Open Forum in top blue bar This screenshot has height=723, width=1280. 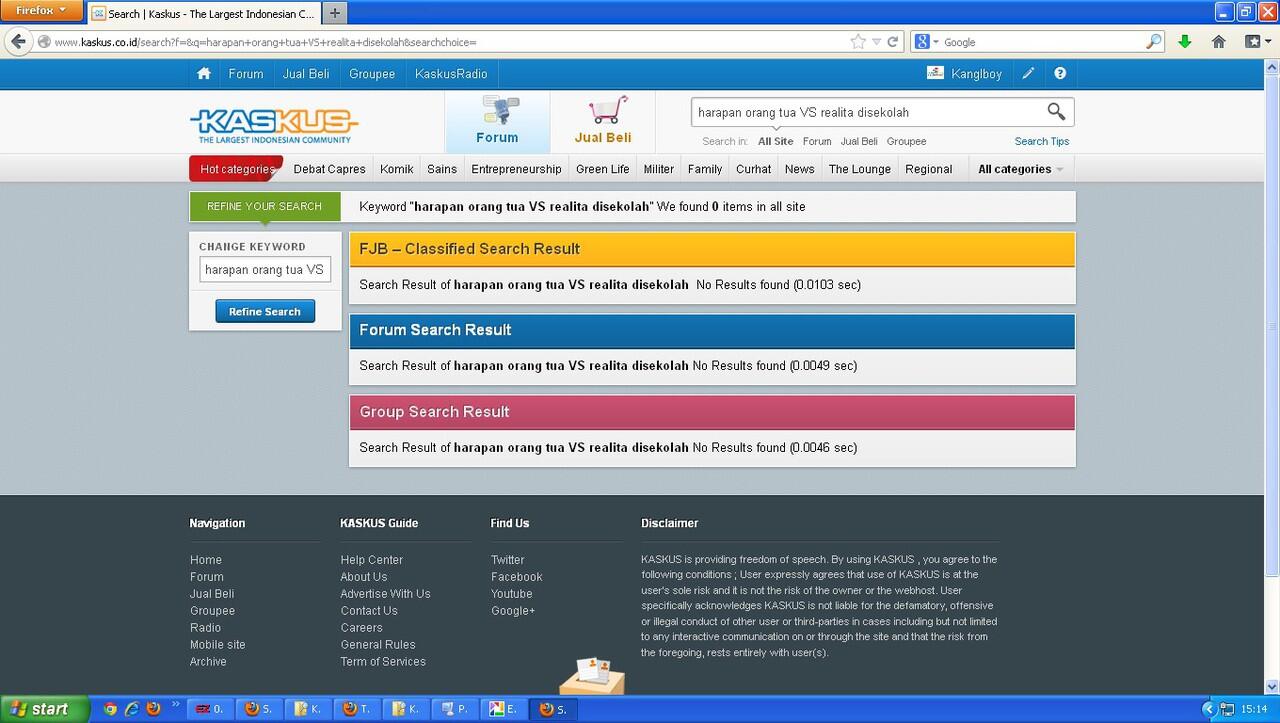[x=246, y=73]
